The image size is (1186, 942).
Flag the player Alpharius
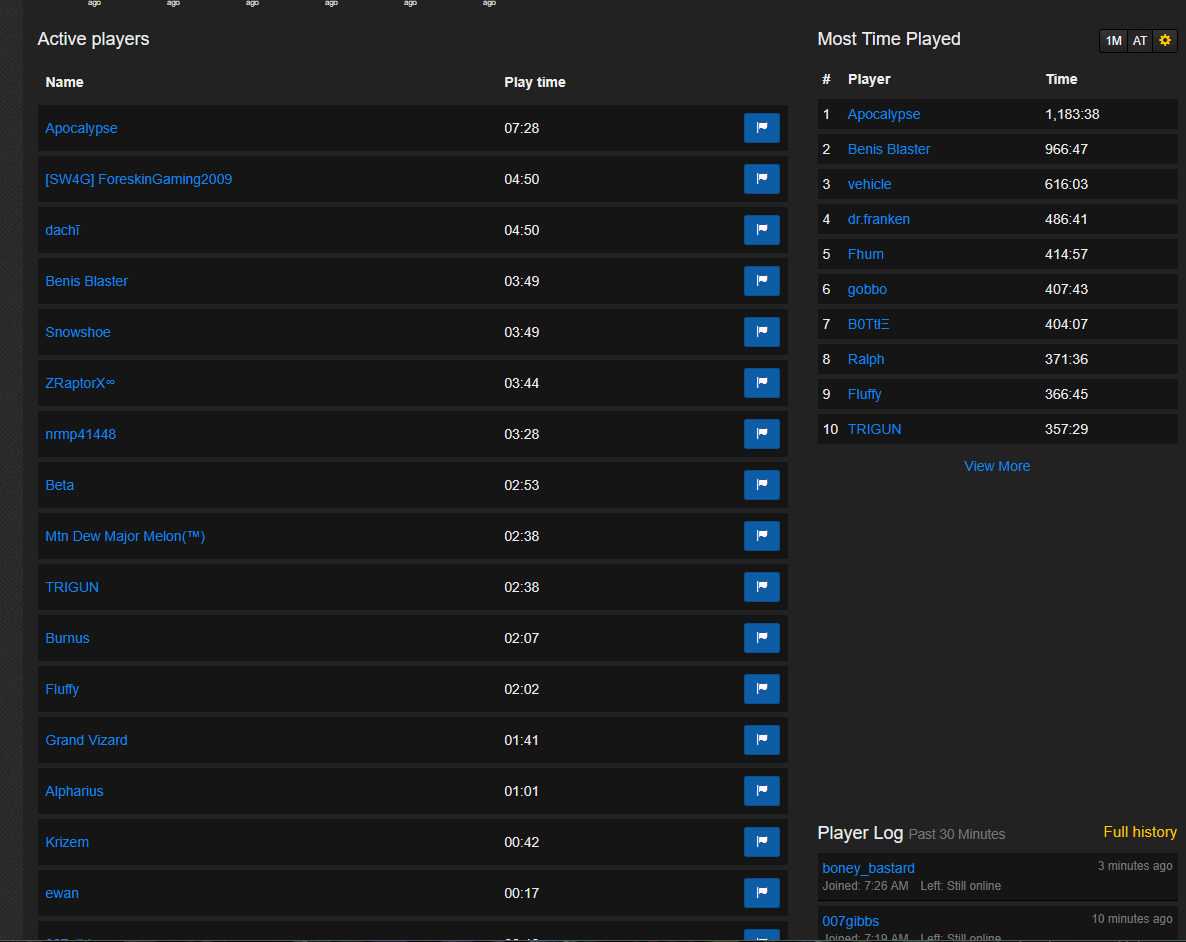point(762,791)
